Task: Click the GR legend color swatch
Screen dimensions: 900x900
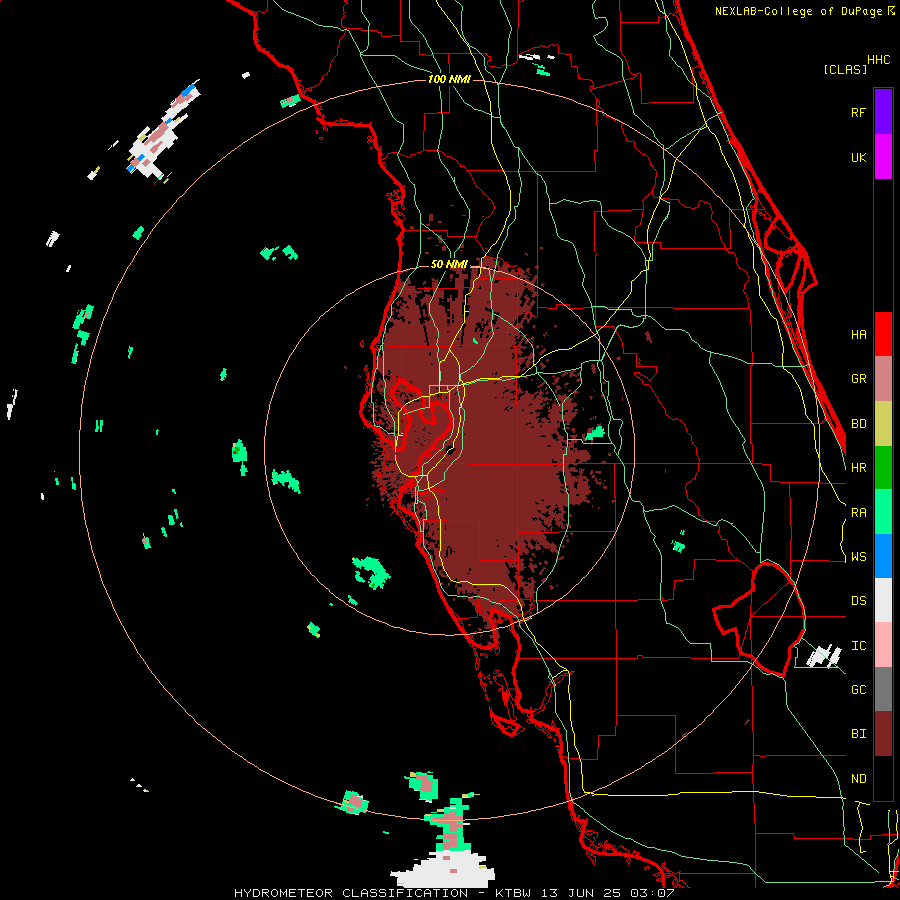Action: tap(883, 379)
